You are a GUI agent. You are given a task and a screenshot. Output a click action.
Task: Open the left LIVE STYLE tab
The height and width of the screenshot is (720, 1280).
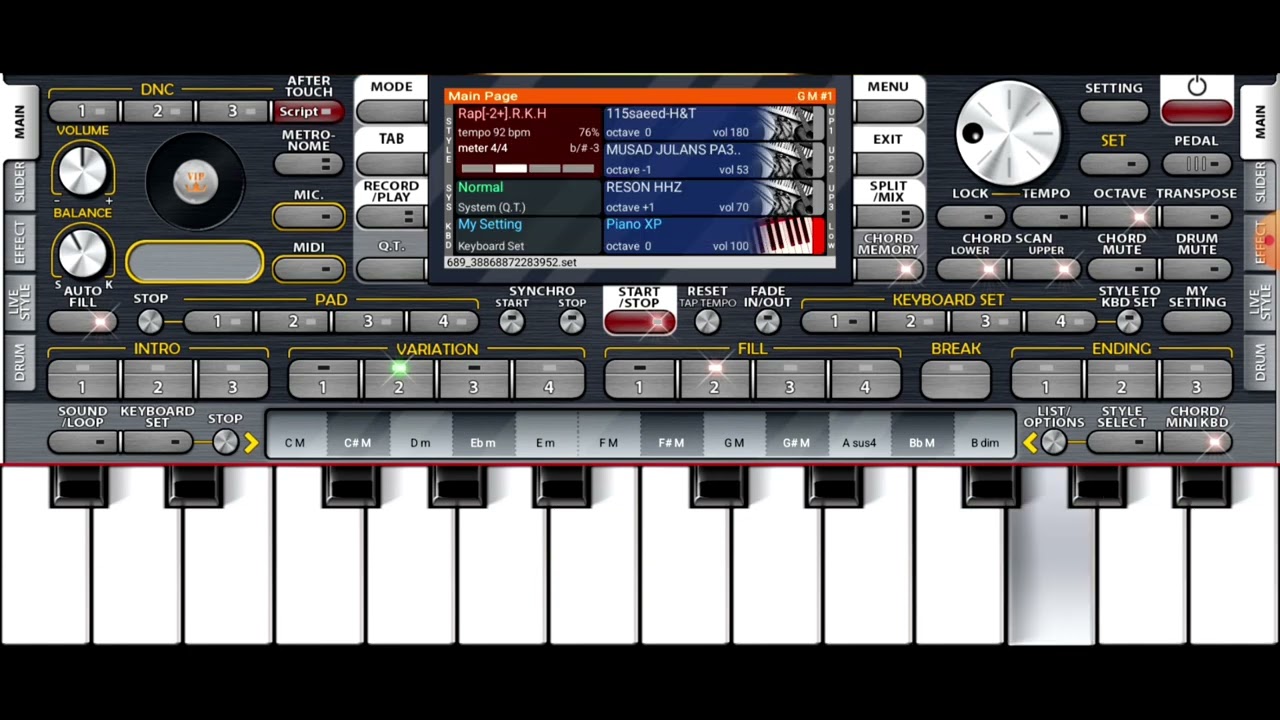click(x=19, y=301)
